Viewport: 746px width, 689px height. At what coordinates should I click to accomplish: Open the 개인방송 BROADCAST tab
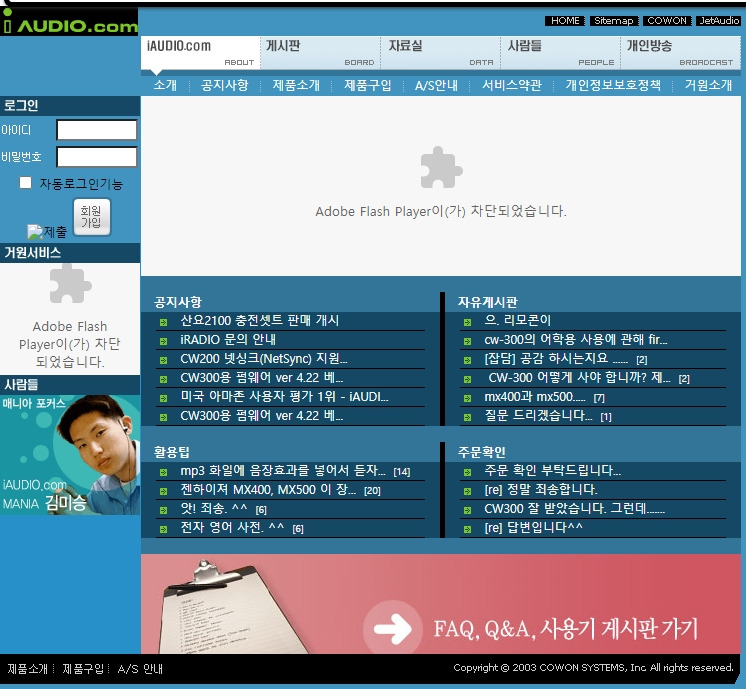(681, 52)
